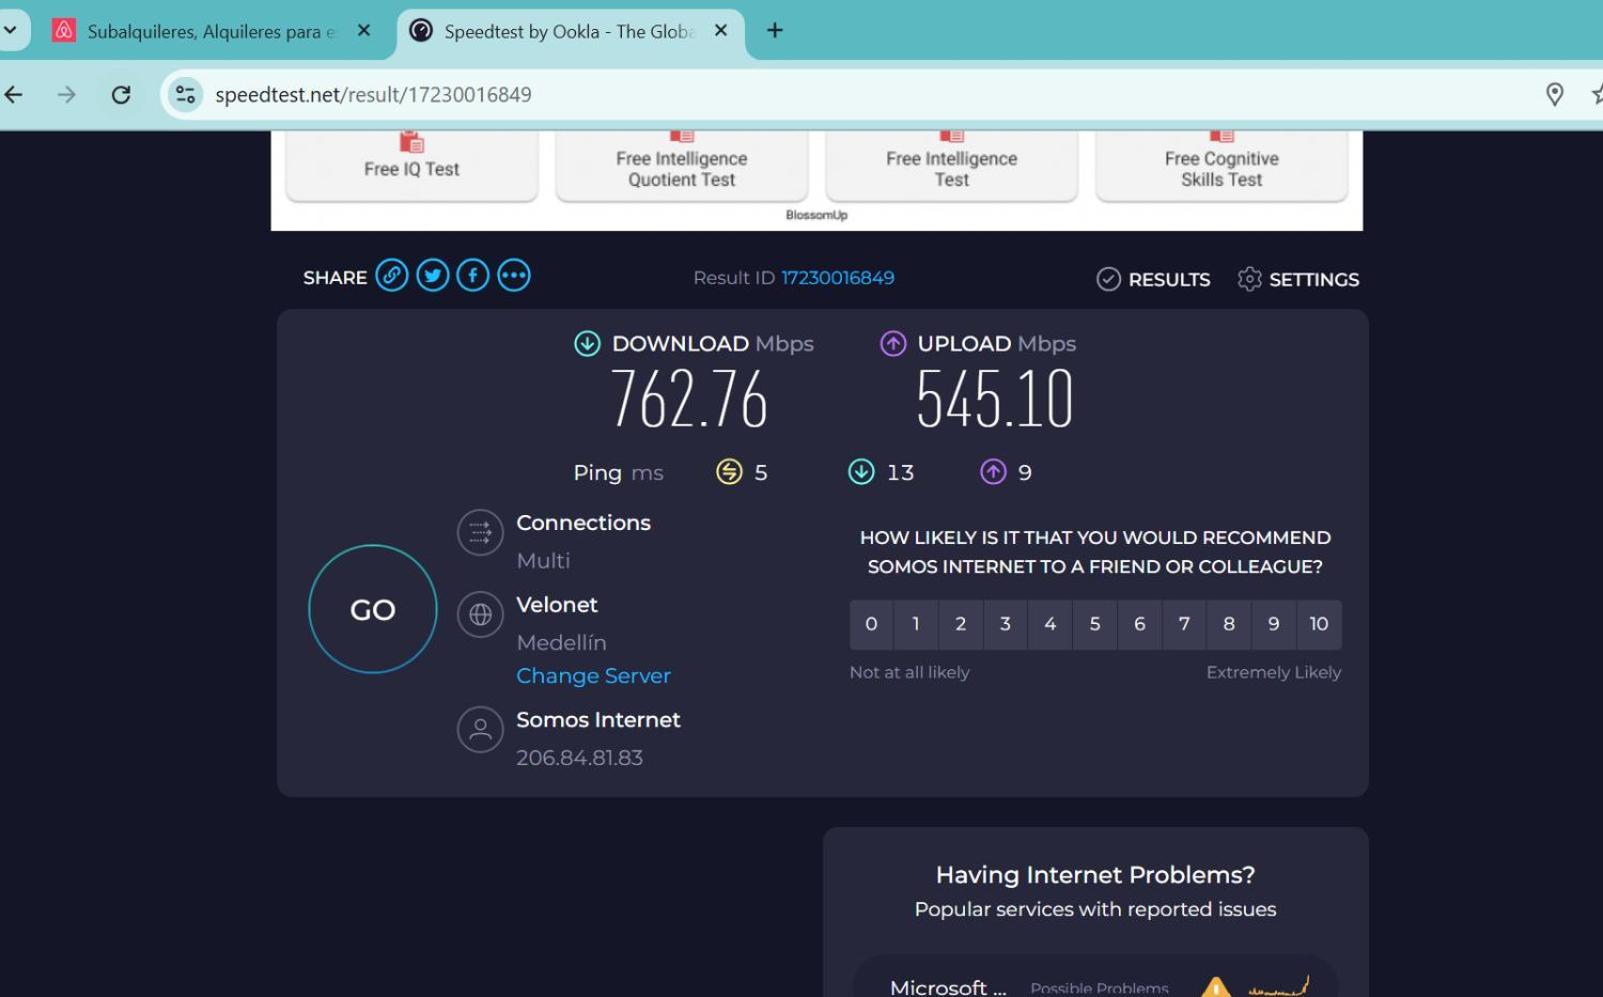Rate recommendation 3 on the scale
The width and height of the screenshot is (1603, 997).
pyautogui.click(x=1005, y=624)
